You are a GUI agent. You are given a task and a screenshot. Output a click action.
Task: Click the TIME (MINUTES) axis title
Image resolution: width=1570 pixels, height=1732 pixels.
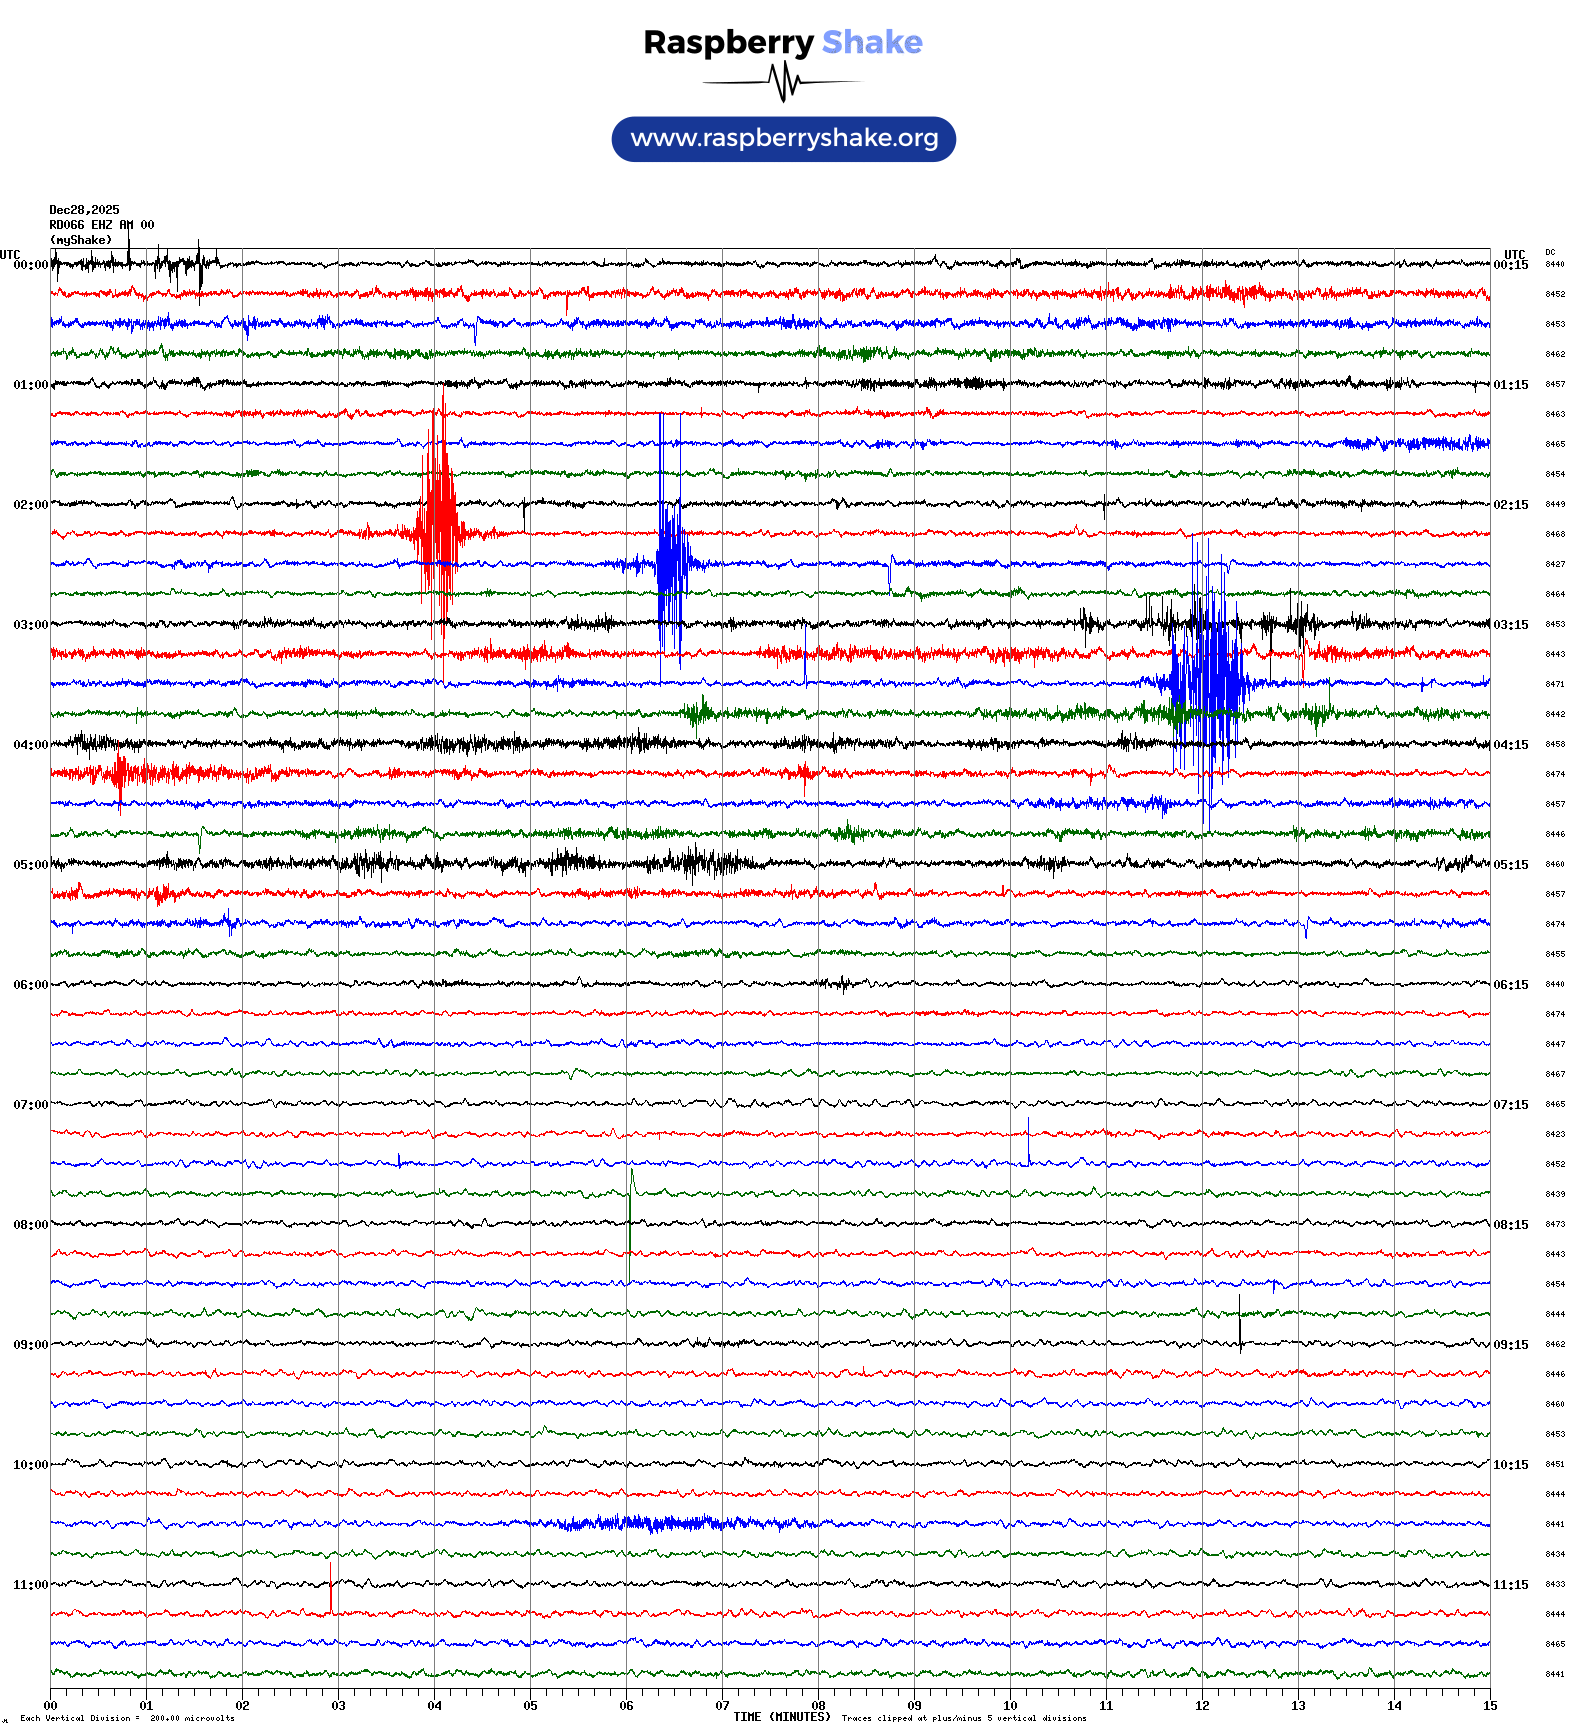[781, 1717]
